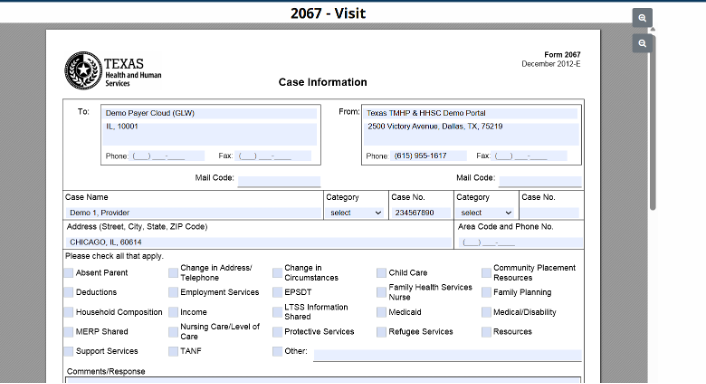Select the Child Care checkbox
706x384 pixels.
pyautogui.click(x=381, y=273)
